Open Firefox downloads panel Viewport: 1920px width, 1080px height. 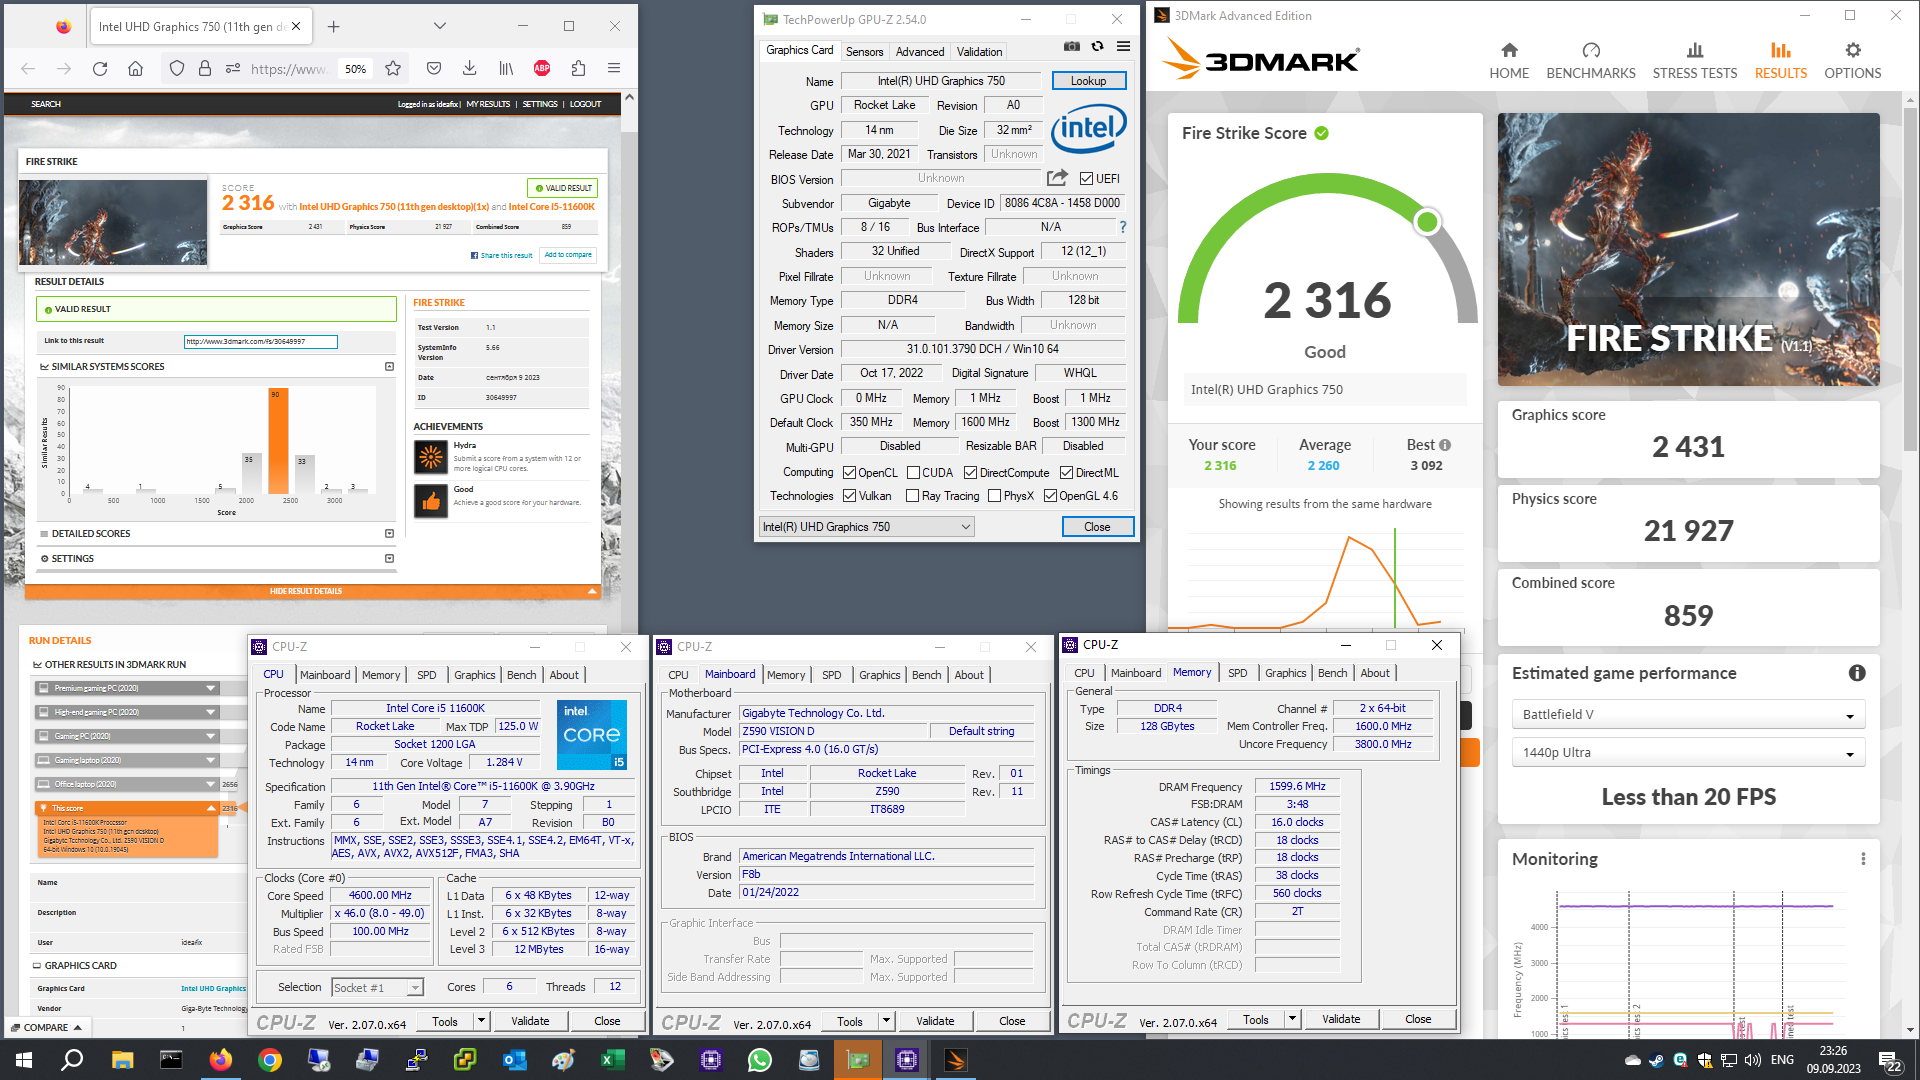click(x=469, y=68)
